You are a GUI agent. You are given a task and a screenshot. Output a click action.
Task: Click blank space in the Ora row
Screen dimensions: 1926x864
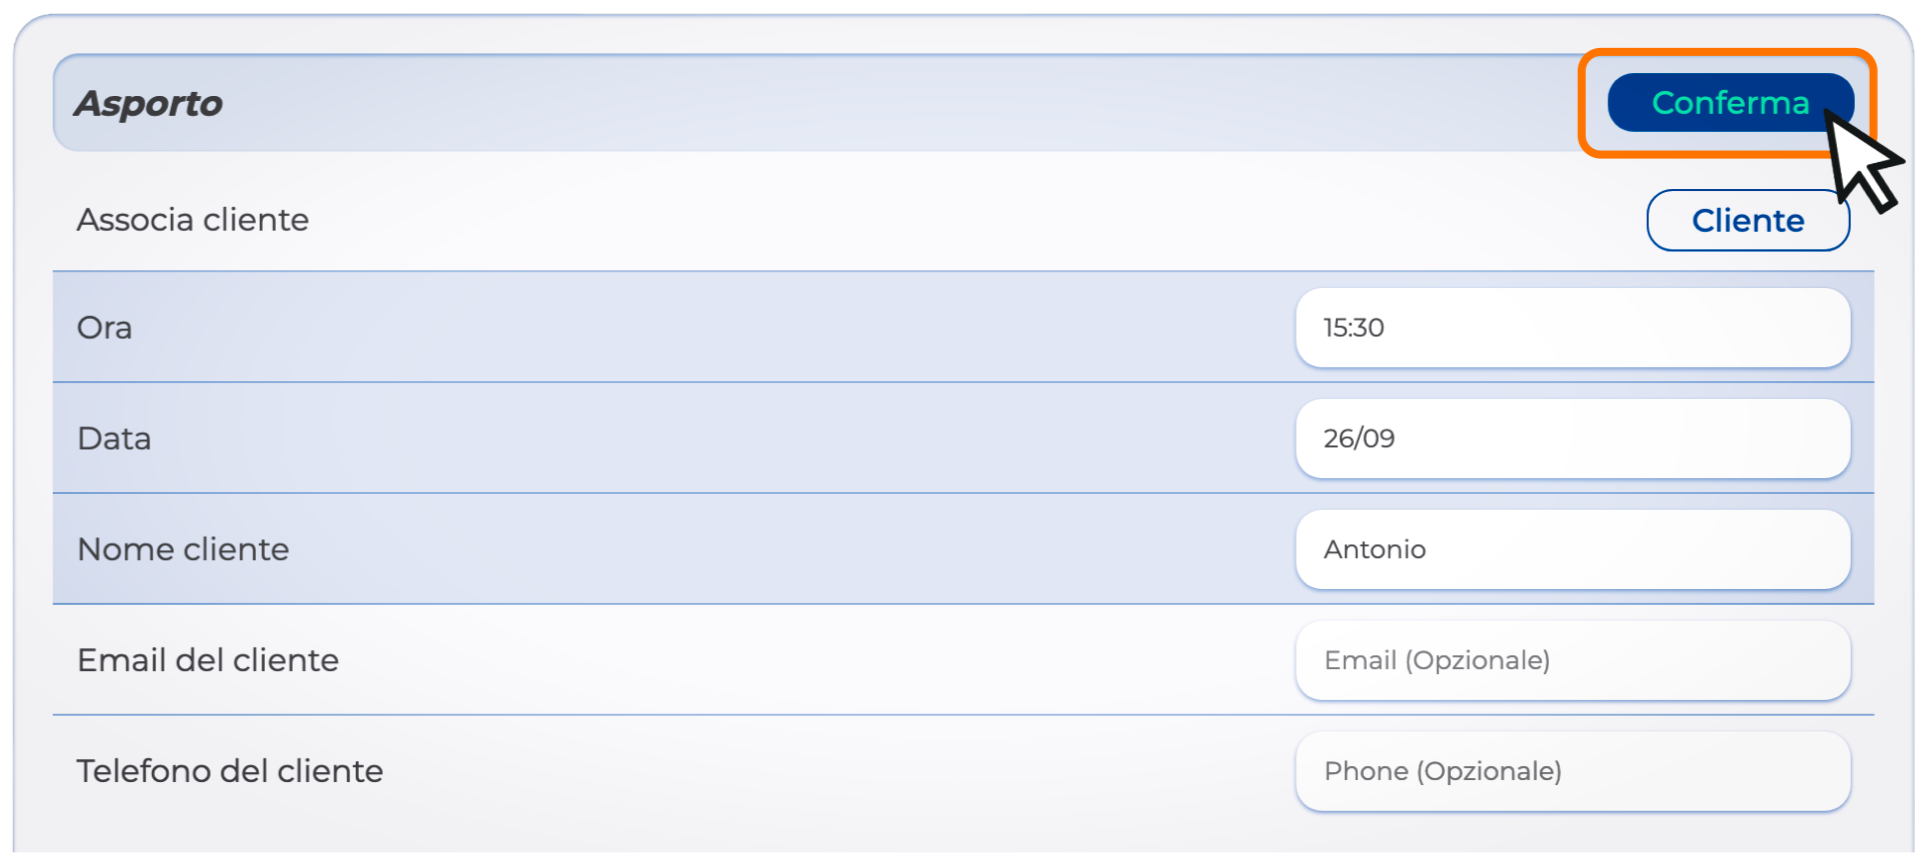coord(700,328)
